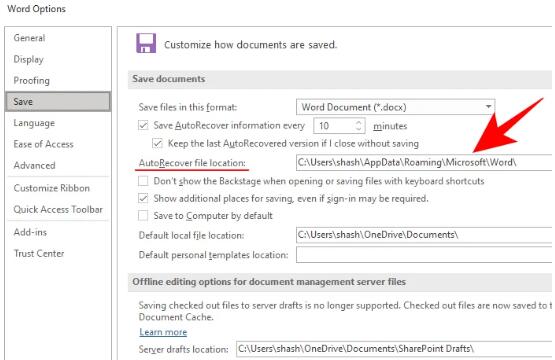Enable Don't show the Backstage checkbox
This screenshot has width=555, height=360.
(143, 181)
